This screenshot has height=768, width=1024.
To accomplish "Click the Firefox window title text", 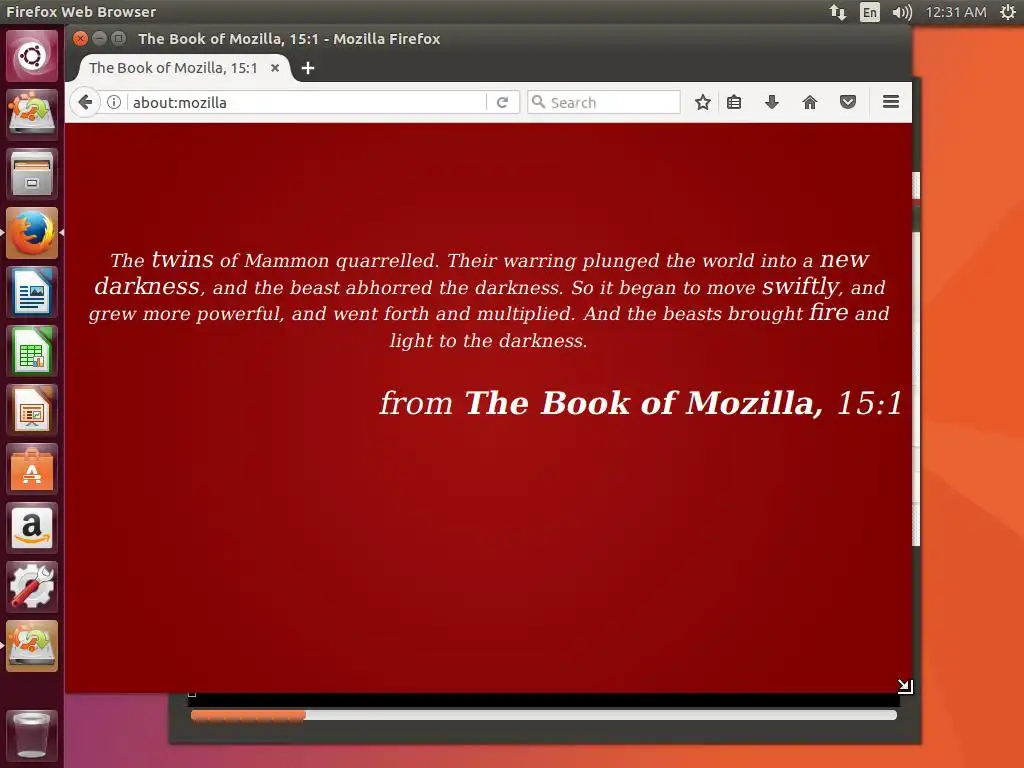I will tap(289, 39).
